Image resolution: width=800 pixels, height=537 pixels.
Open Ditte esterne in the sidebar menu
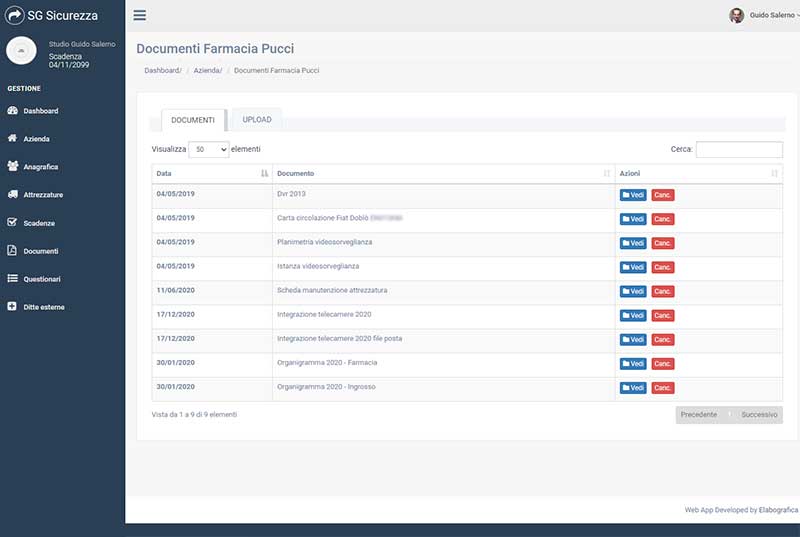tap(44, 307)
